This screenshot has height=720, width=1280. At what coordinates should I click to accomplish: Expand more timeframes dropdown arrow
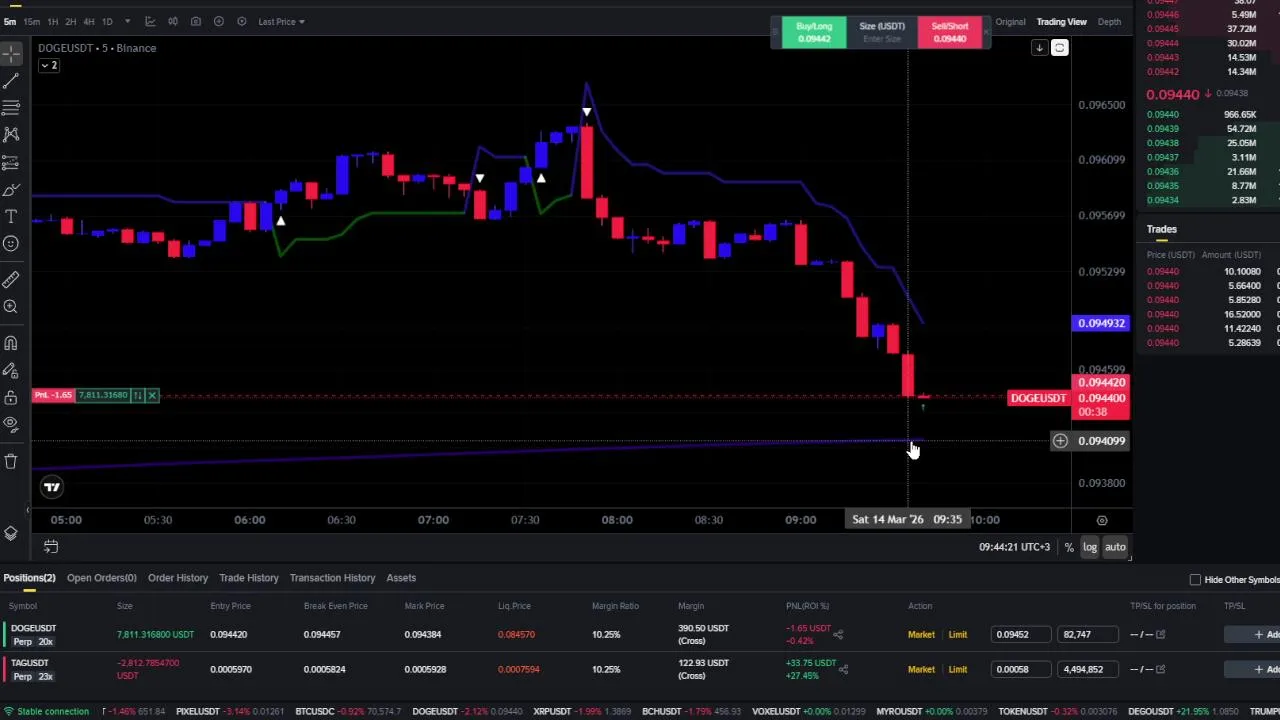coord(128,21)
